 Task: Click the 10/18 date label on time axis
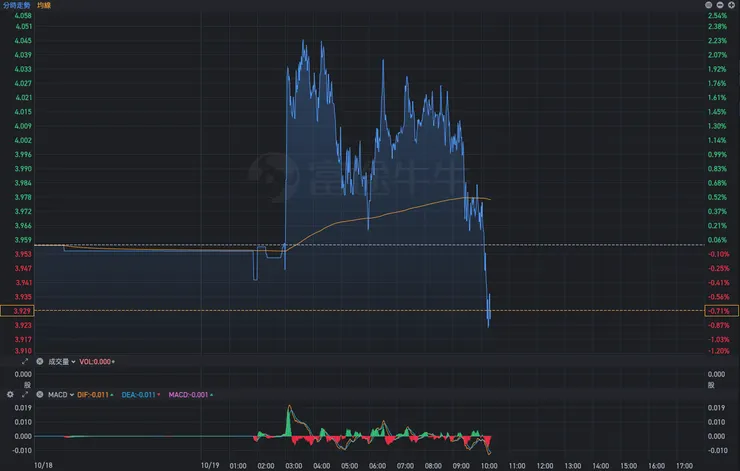(x=43, y=465)
